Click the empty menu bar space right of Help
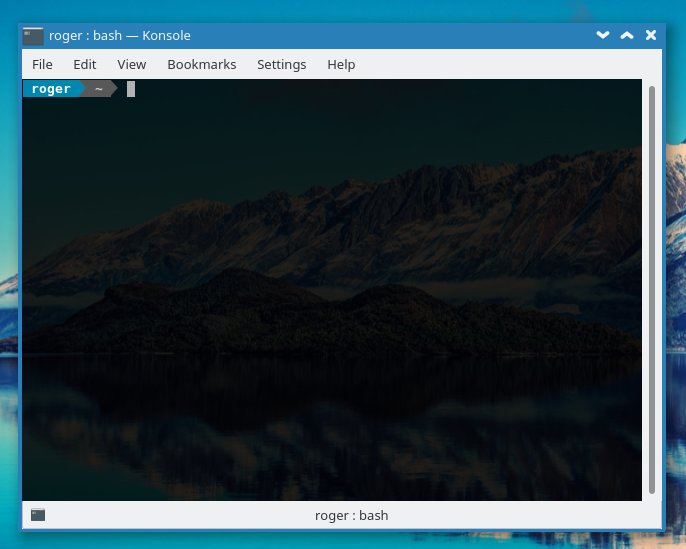This screenshot has height=549, width=686. [x=500, y=64]
